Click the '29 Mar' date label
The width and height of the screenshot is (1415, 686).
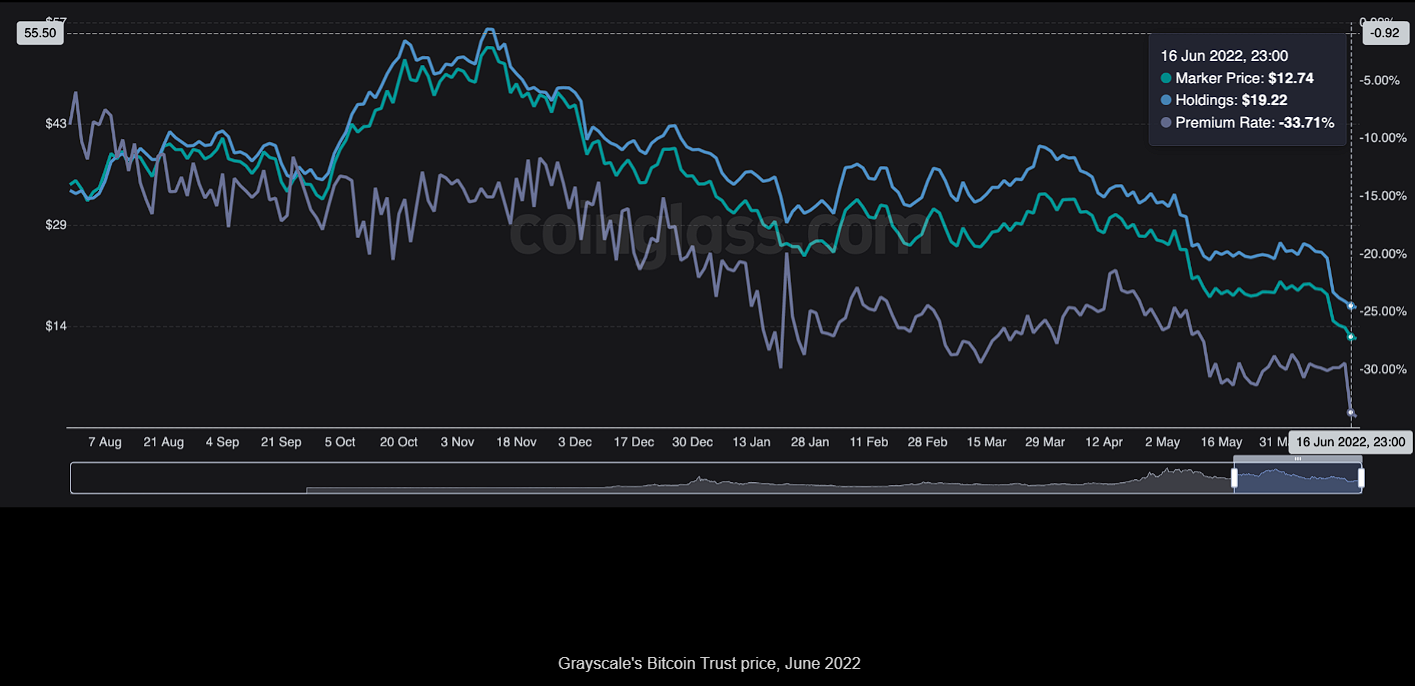(x=1045, y=442)
